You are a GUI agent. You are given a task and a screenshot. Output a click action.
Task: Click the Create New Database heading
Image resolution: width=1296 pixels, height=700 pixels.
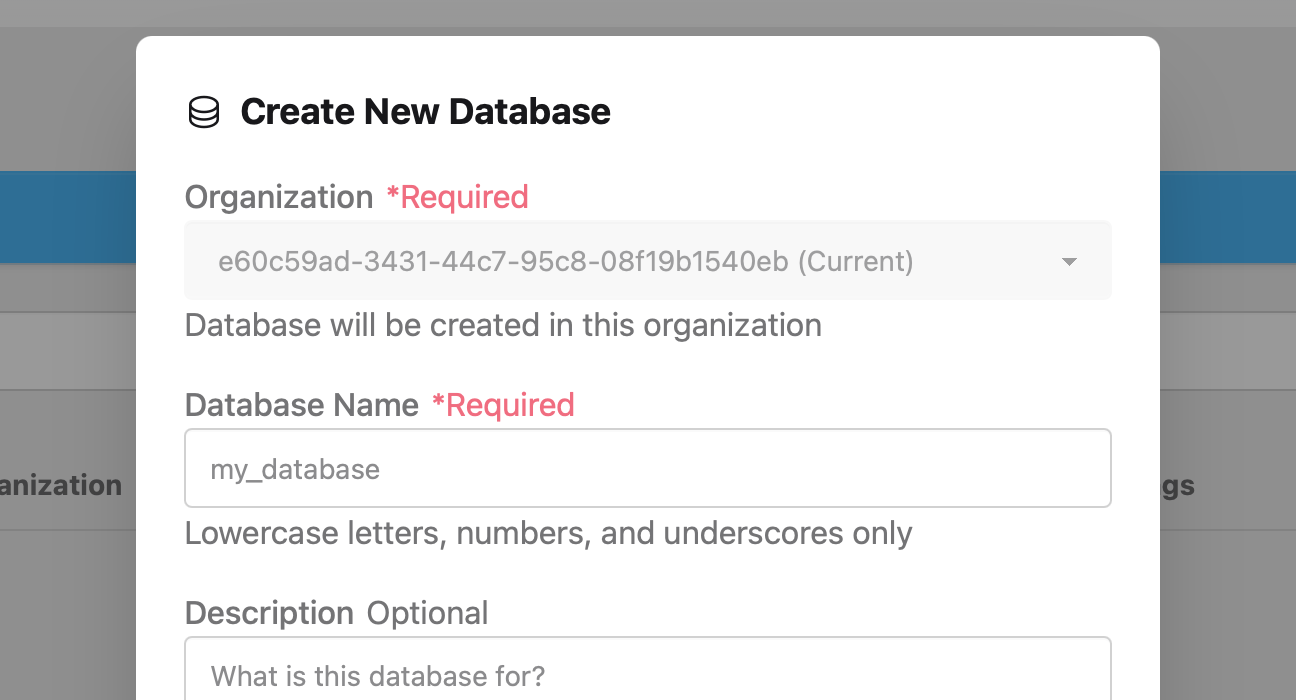426,111
